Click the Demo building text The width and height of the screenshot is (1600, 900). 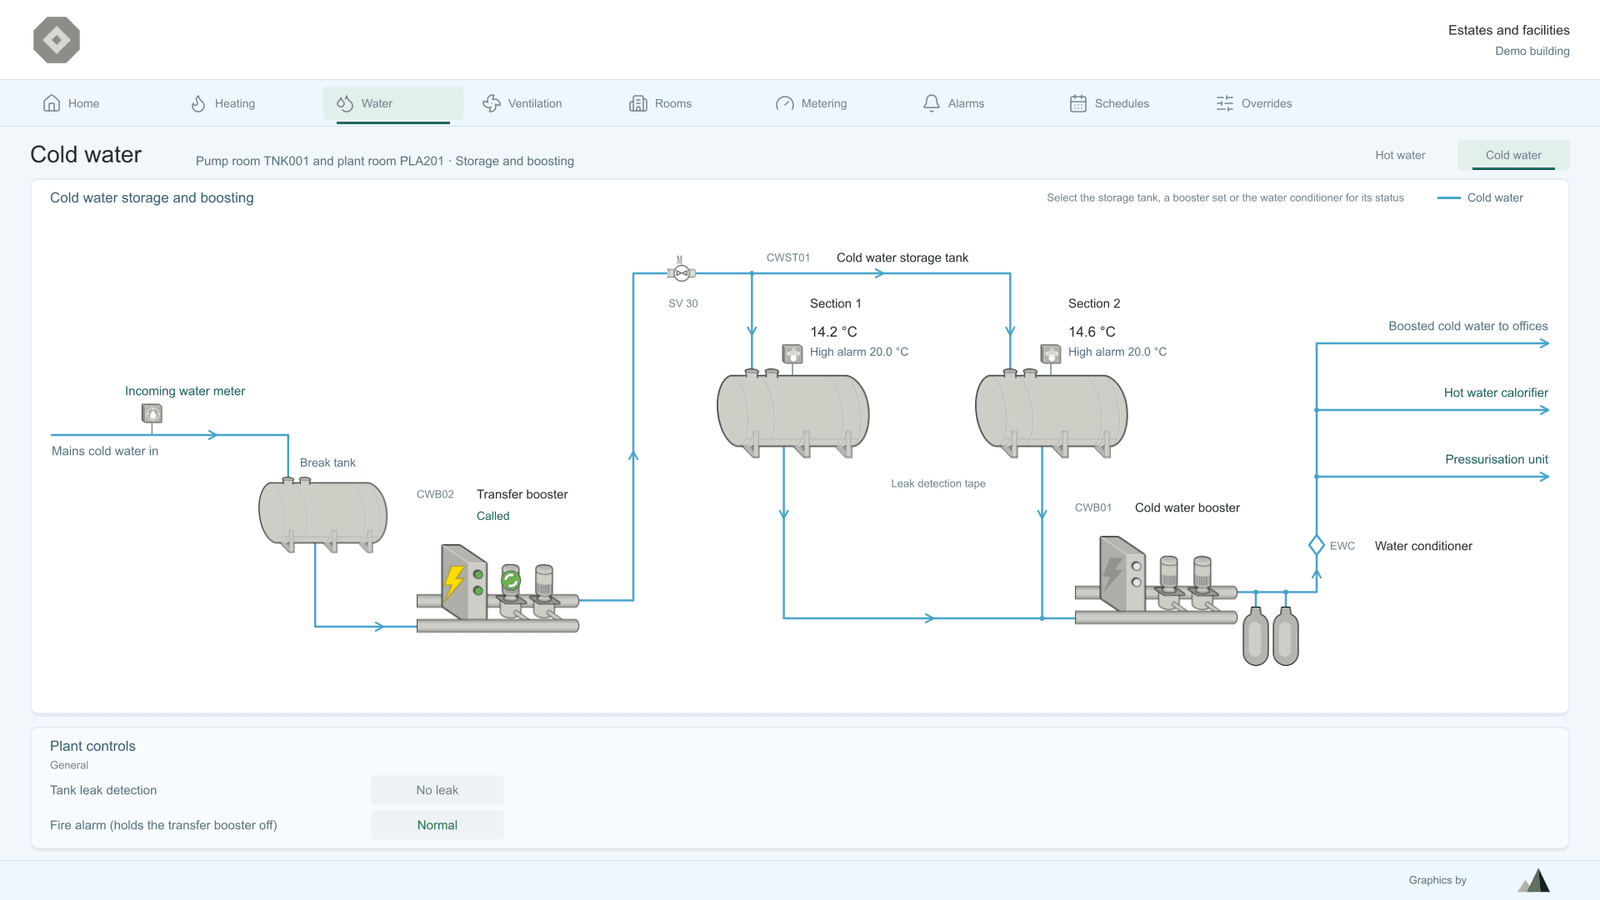(1532, 51)
